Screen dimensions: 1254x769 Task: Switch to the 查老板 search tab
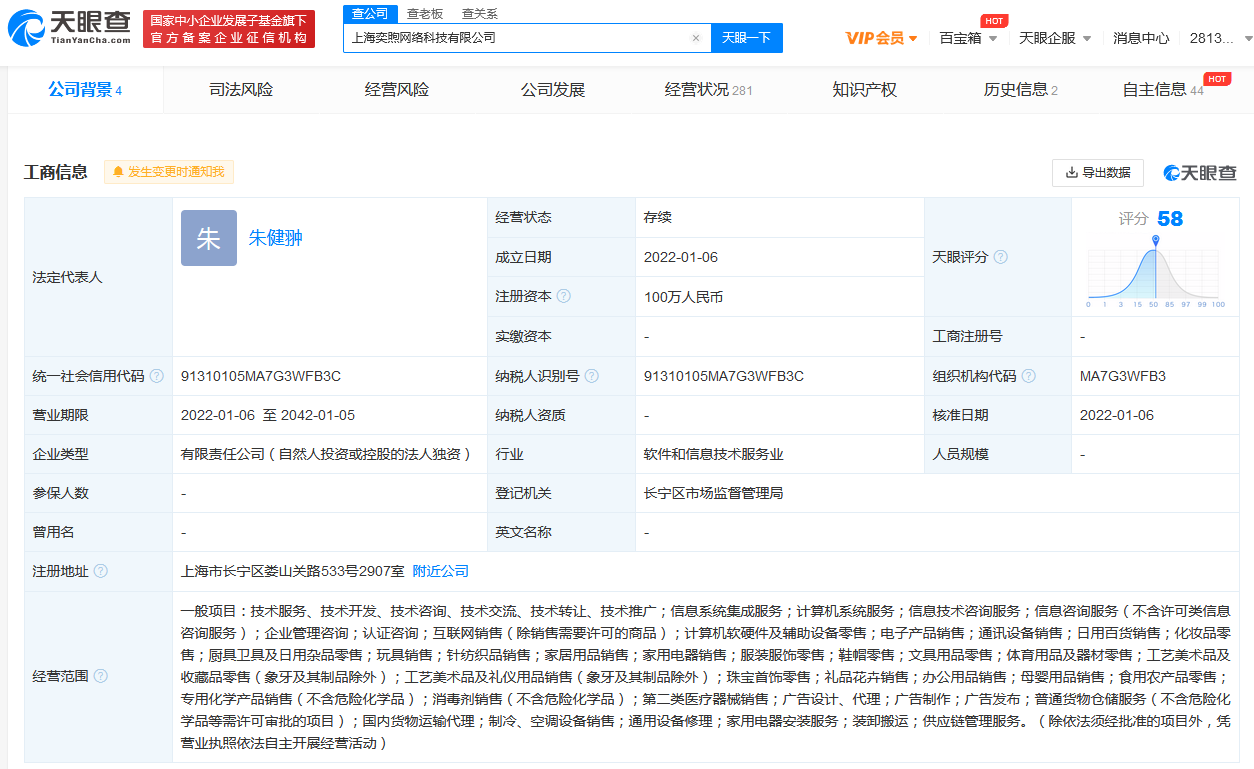(x=425, y=14)
